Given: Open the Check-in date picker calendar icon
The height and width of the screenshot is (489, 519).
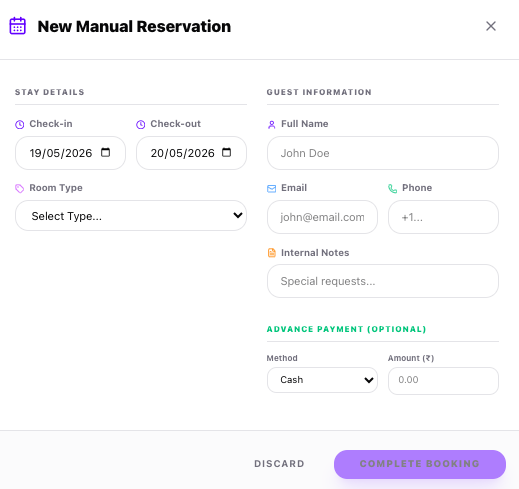Looking at the screenshot, I should pyautogui.click(x=105, y=152).
